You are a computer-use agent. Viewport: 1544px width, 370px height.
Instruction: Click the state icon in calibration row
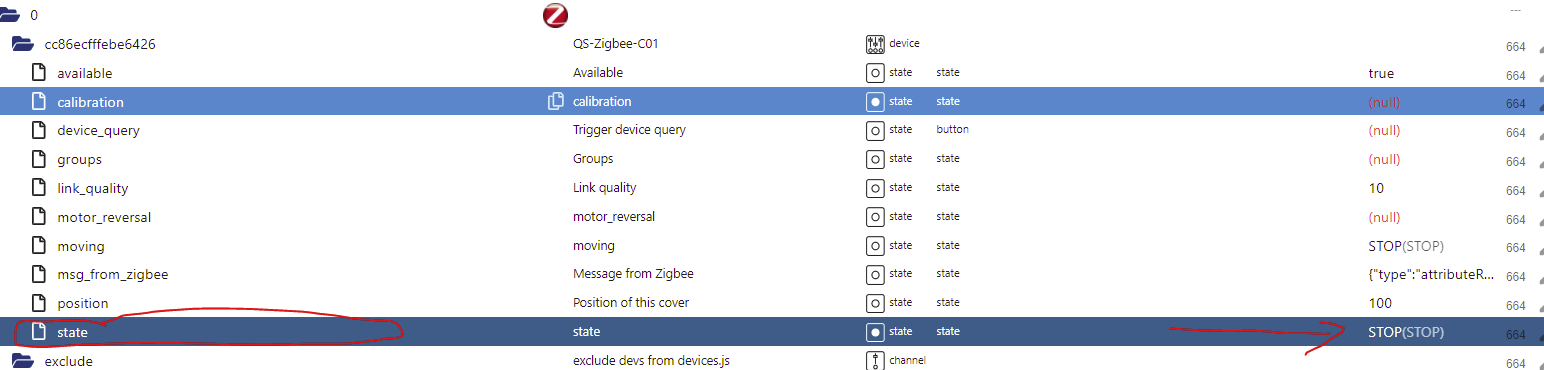pyautogui.click(x=875, y=102)
